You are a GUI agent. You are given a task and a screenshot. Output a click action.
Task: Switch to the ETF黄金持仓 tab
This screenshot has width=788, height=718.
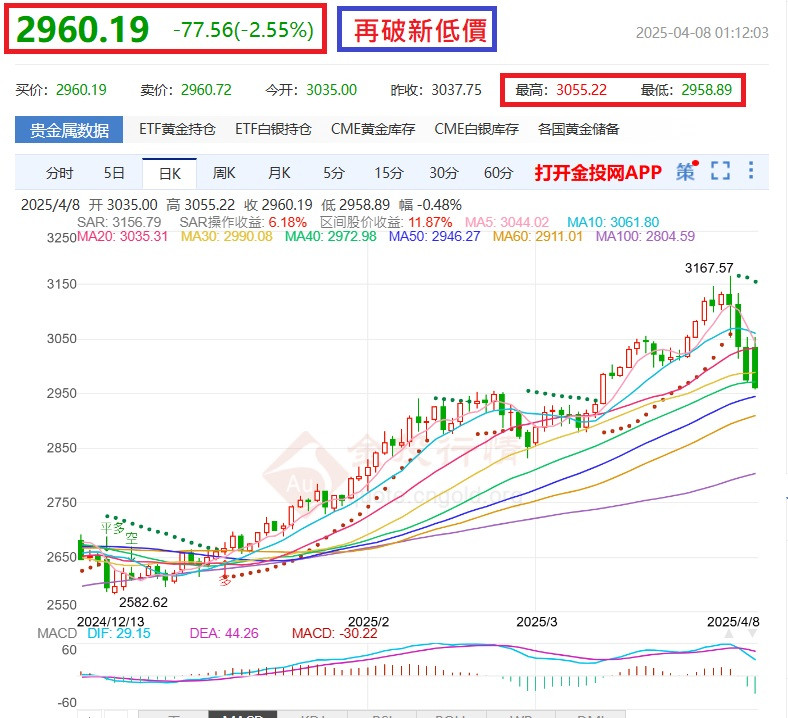pyautogui.click(x=177, y=129)
